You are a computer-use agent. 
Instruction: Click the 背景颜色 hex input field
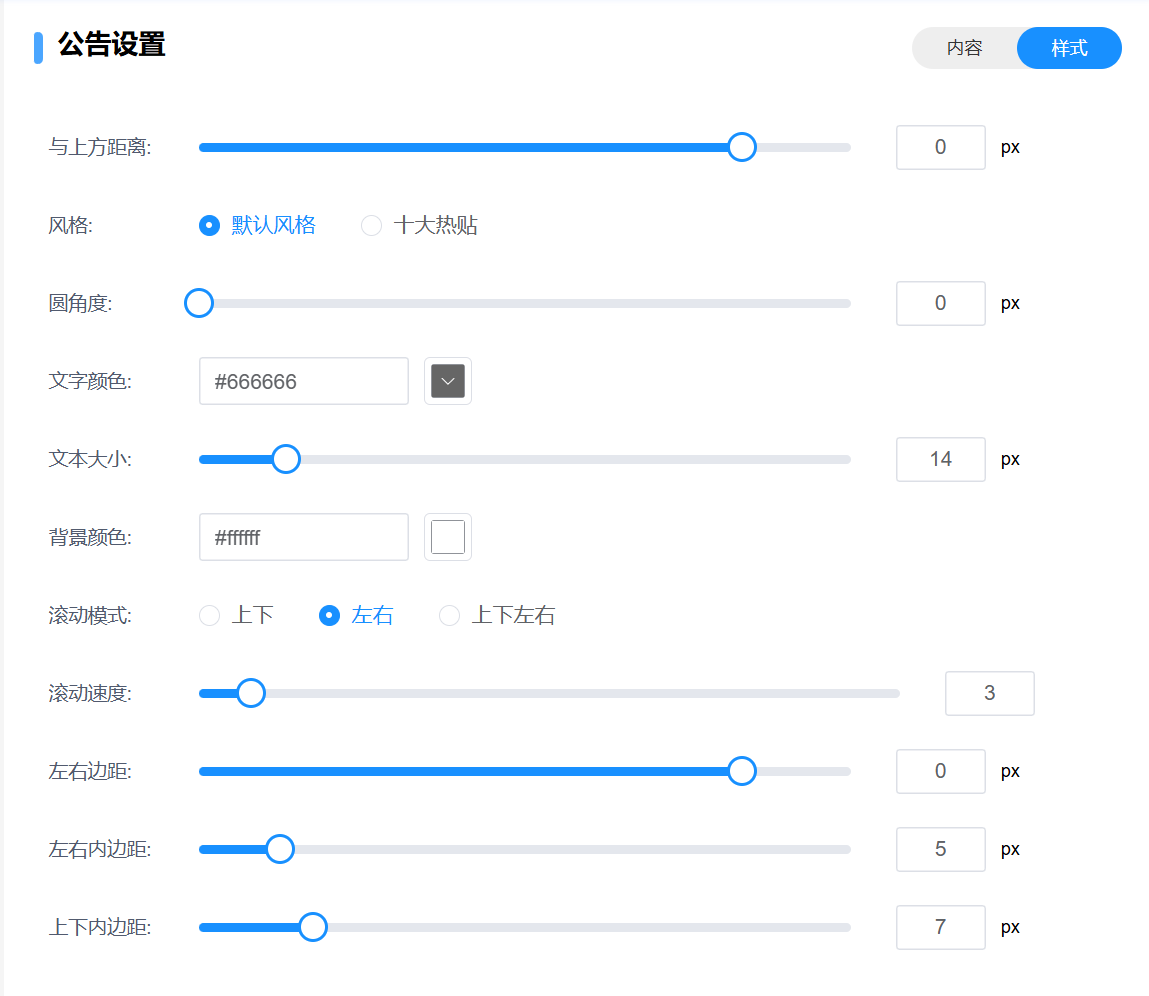pyautogui.click(x=304, y=537)
